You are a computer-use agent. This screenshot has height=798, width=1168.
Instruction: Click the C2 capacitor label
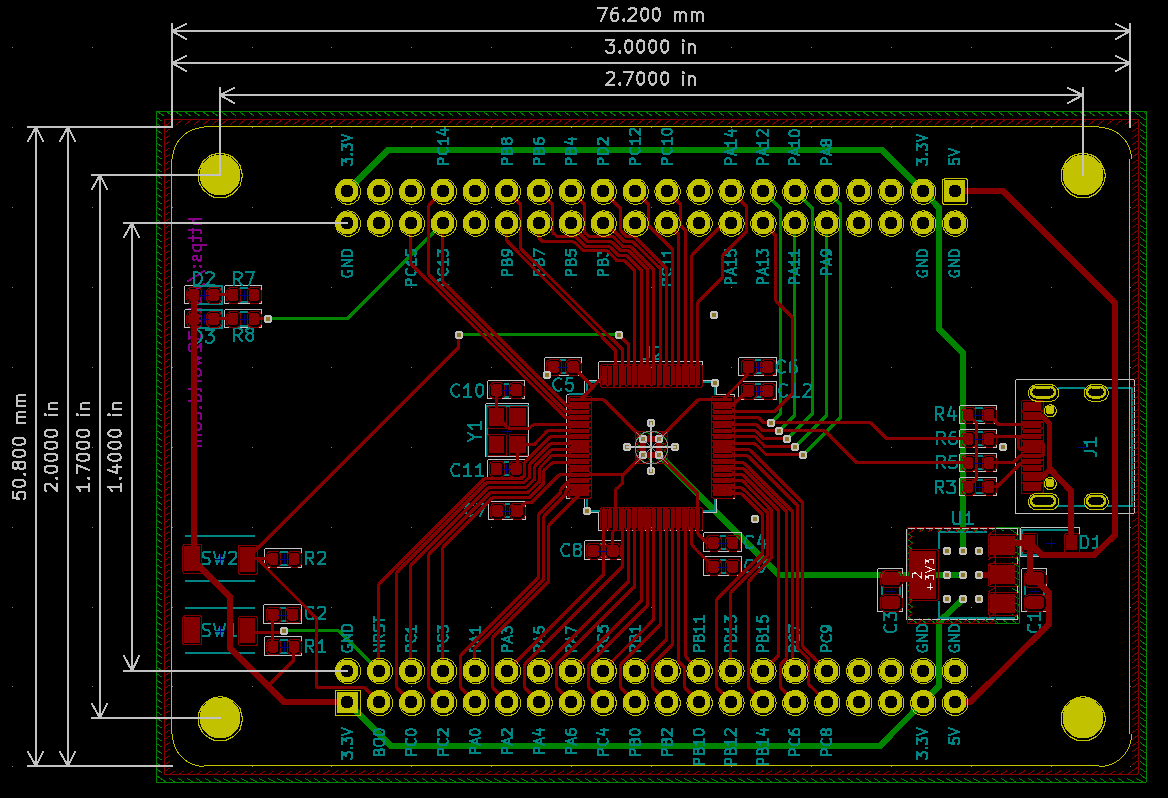click(x=315, y=612)
